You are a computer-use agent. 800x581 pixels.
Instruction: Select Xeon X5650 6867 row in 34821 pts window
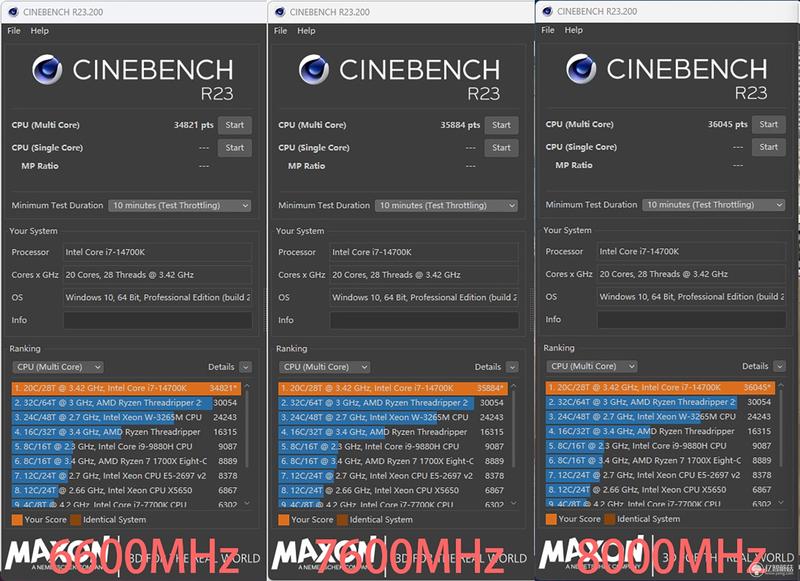pyautogui.click(x=126, y=490)
